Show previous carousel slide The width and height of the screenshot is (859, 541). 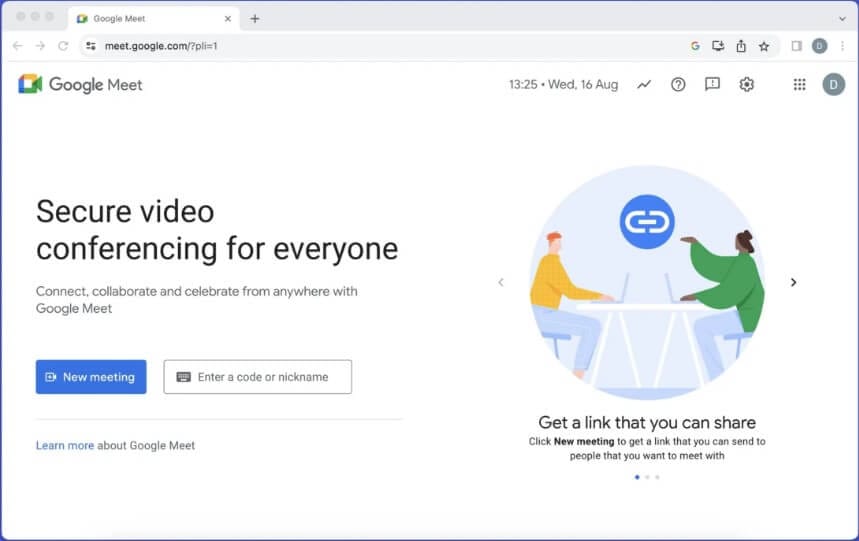coord(501,282)
